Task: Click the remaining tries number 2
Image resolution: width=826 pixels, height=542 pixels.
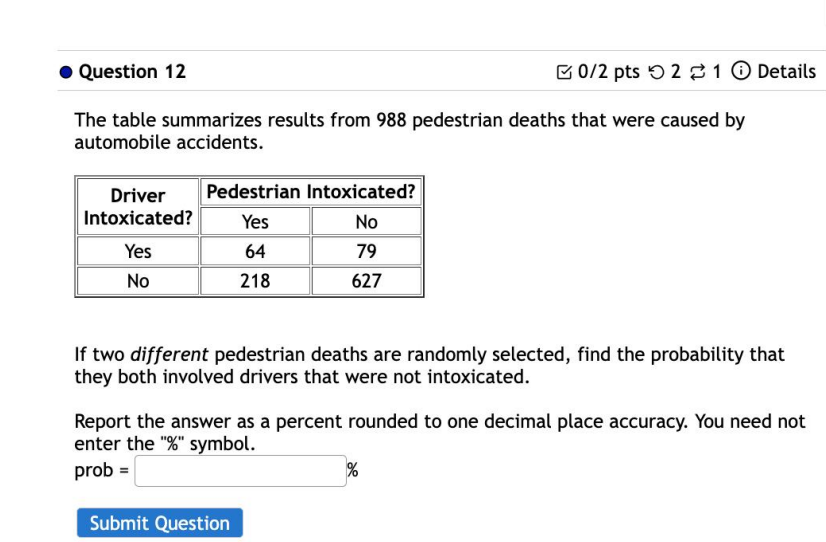Action: click(x=675, y=72)
